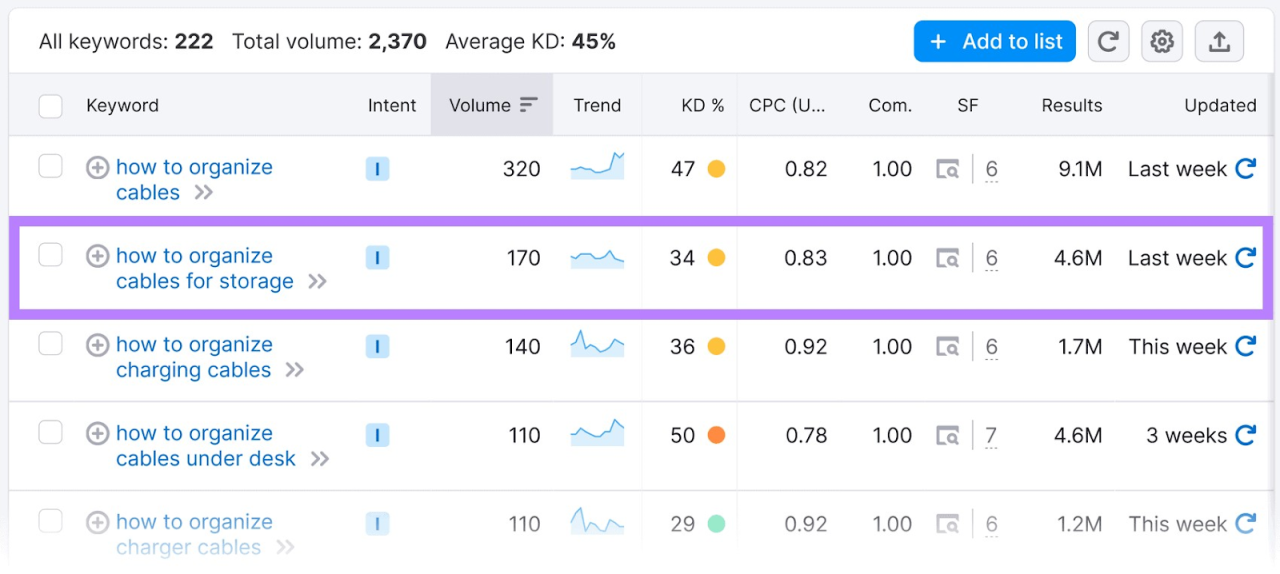This screenshot has height=574, width=1280.
Task: Tick the select-all checkbox in header
Action: coord(50,106)
